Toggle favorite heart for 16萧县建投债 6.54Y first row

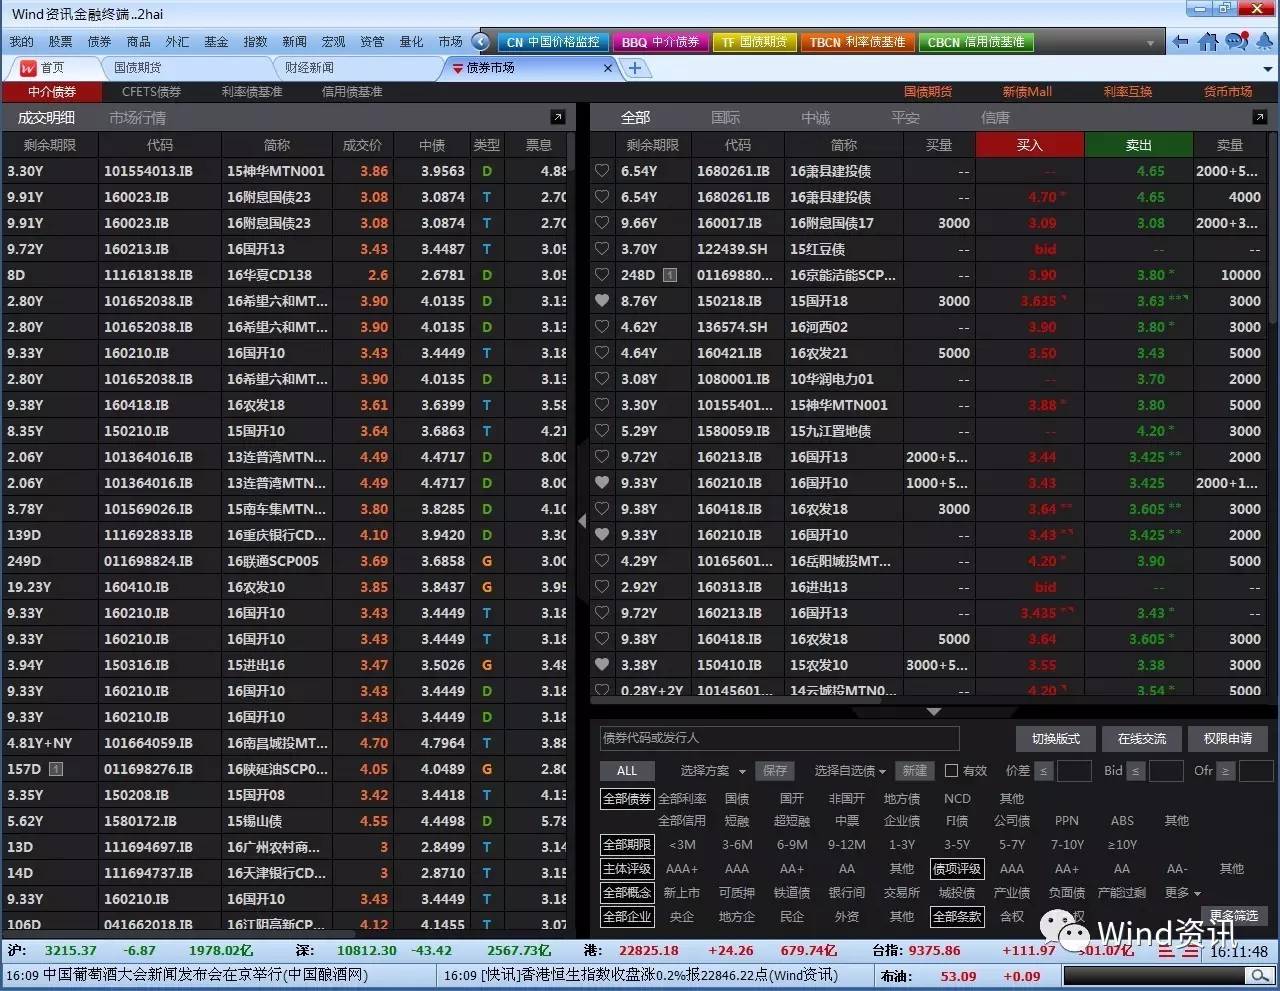click(602, 171)
